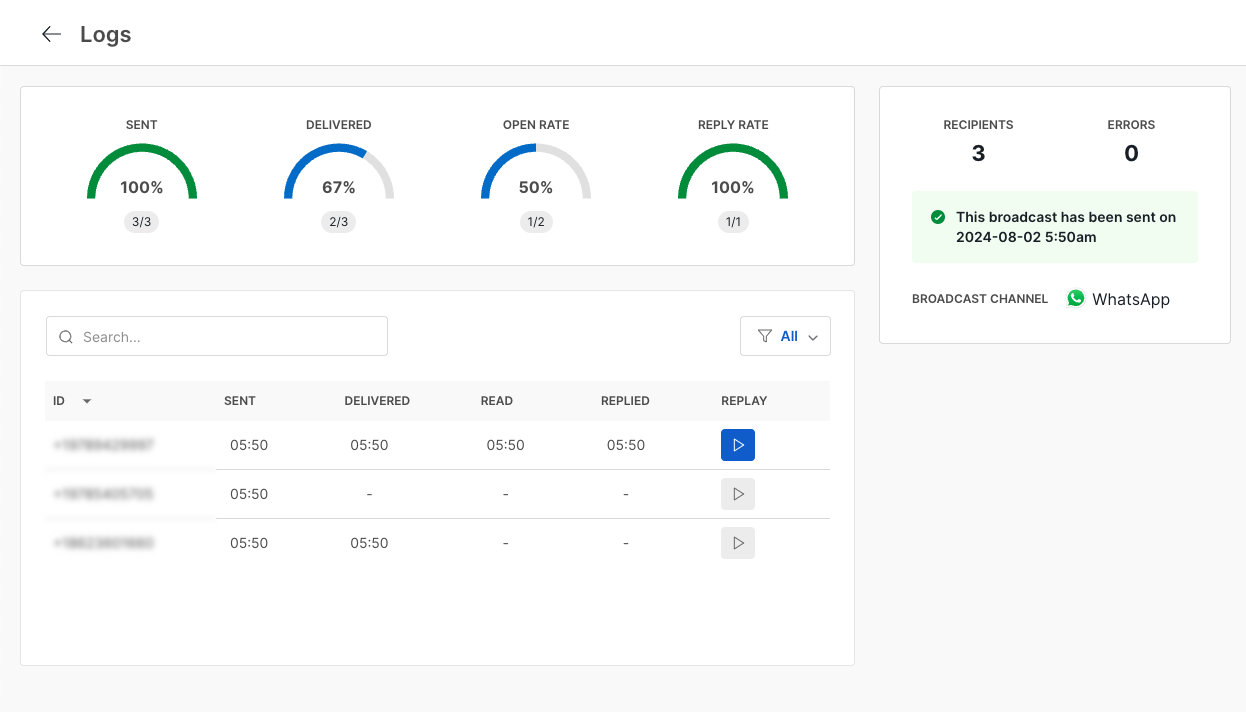Click the Search input field
Viewport: 1246px width, 712px height.
coord(230,337)
